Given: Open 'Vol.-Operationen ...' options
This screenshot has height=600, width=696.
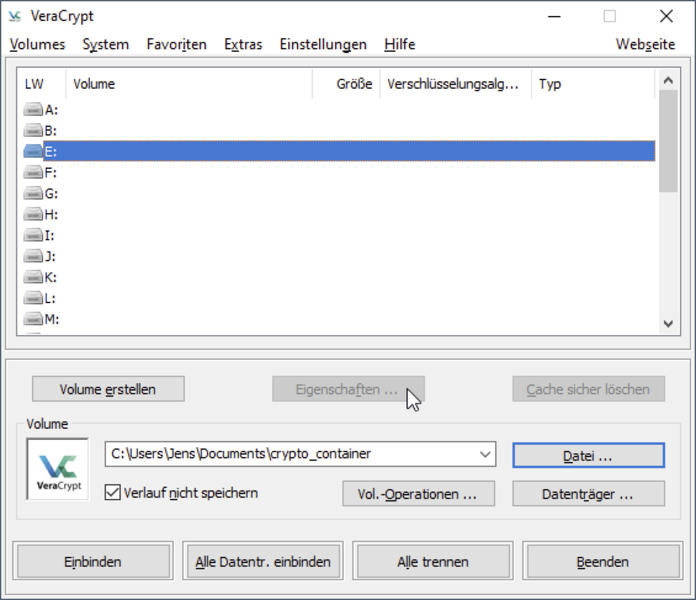Looking at the screenshot, I should [418, 494].
